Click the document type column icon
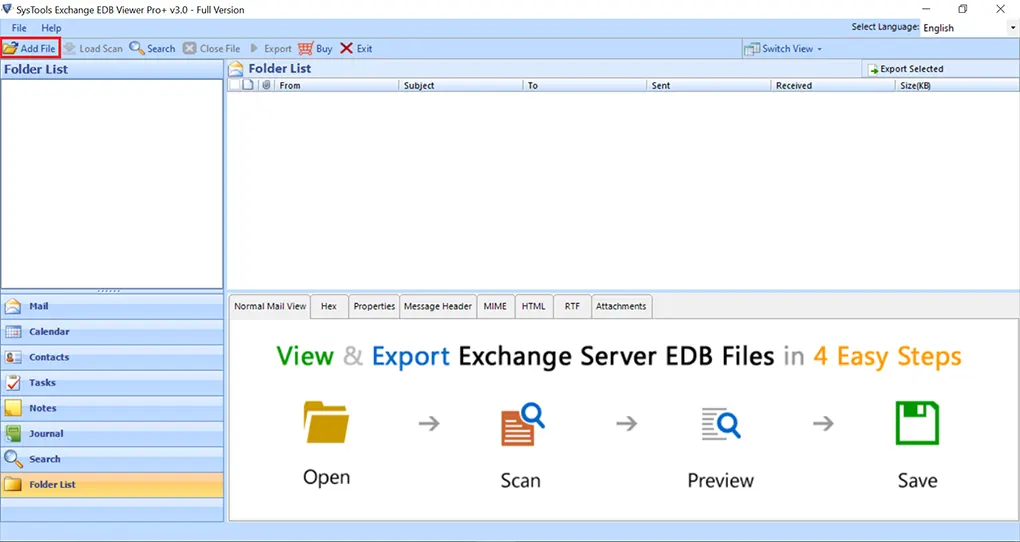 coord(247,85)
